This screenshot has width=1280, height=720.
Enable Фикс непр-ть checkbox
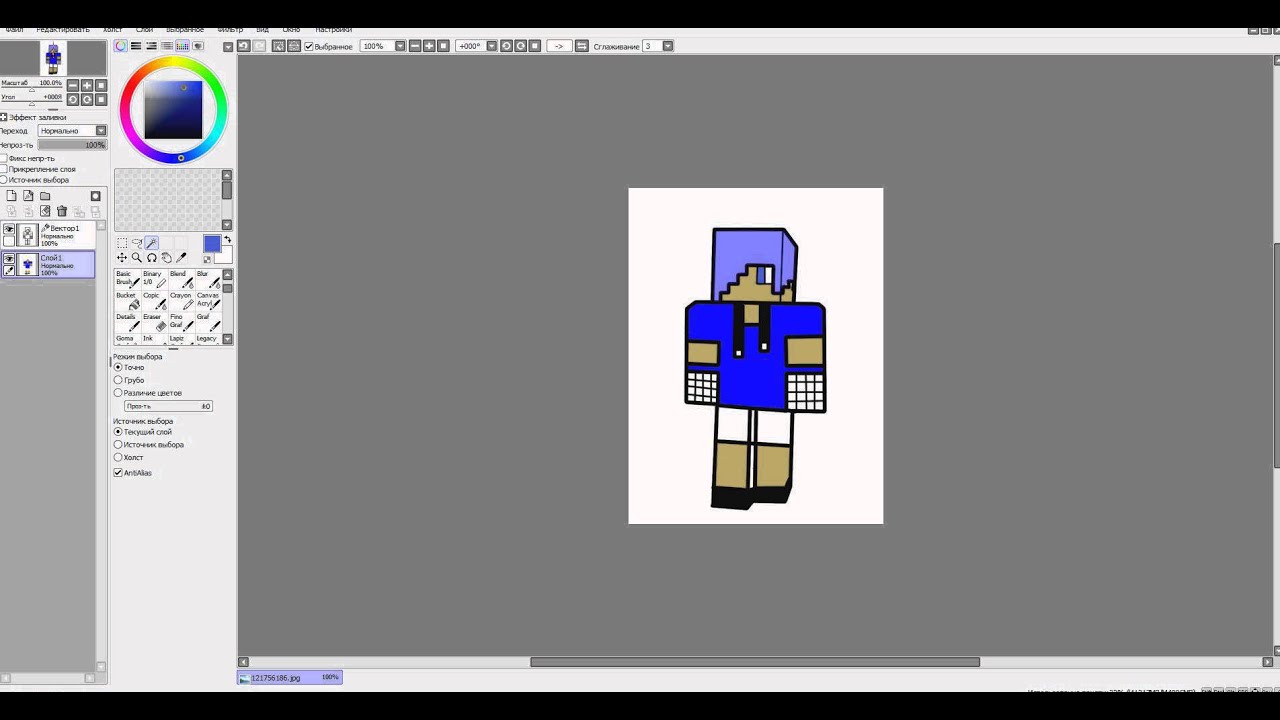coord(4,158)
